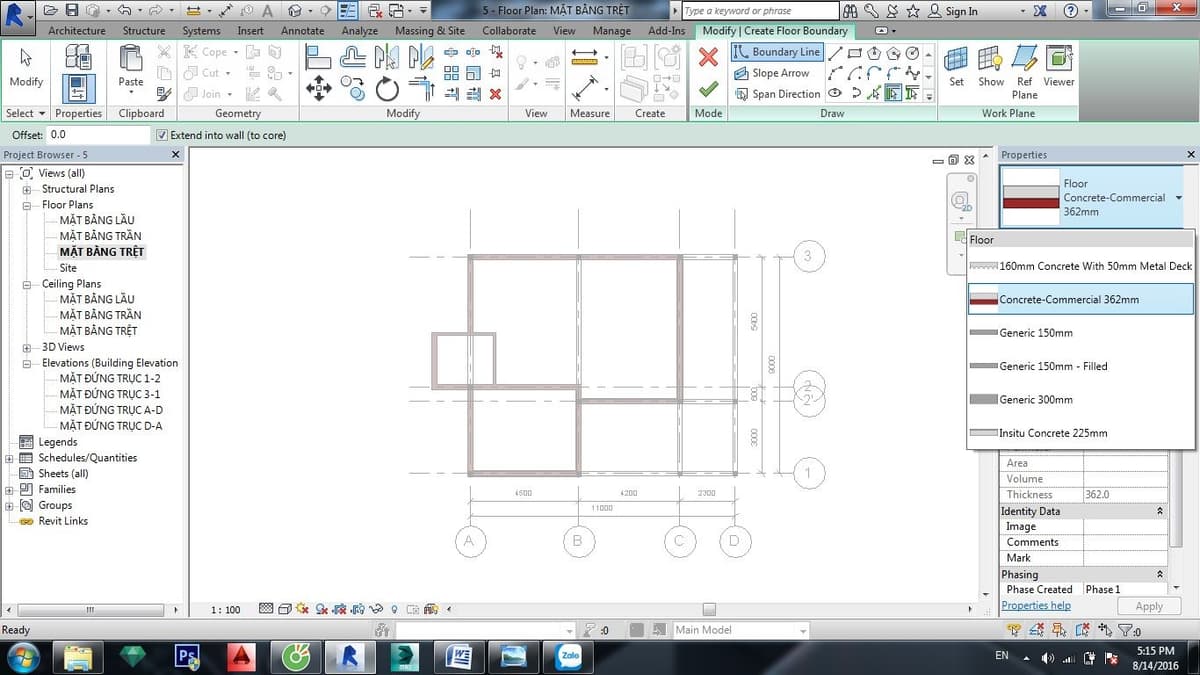
Task: Click the Save icon in quick access toolbar
Action: tap(72, 11)
